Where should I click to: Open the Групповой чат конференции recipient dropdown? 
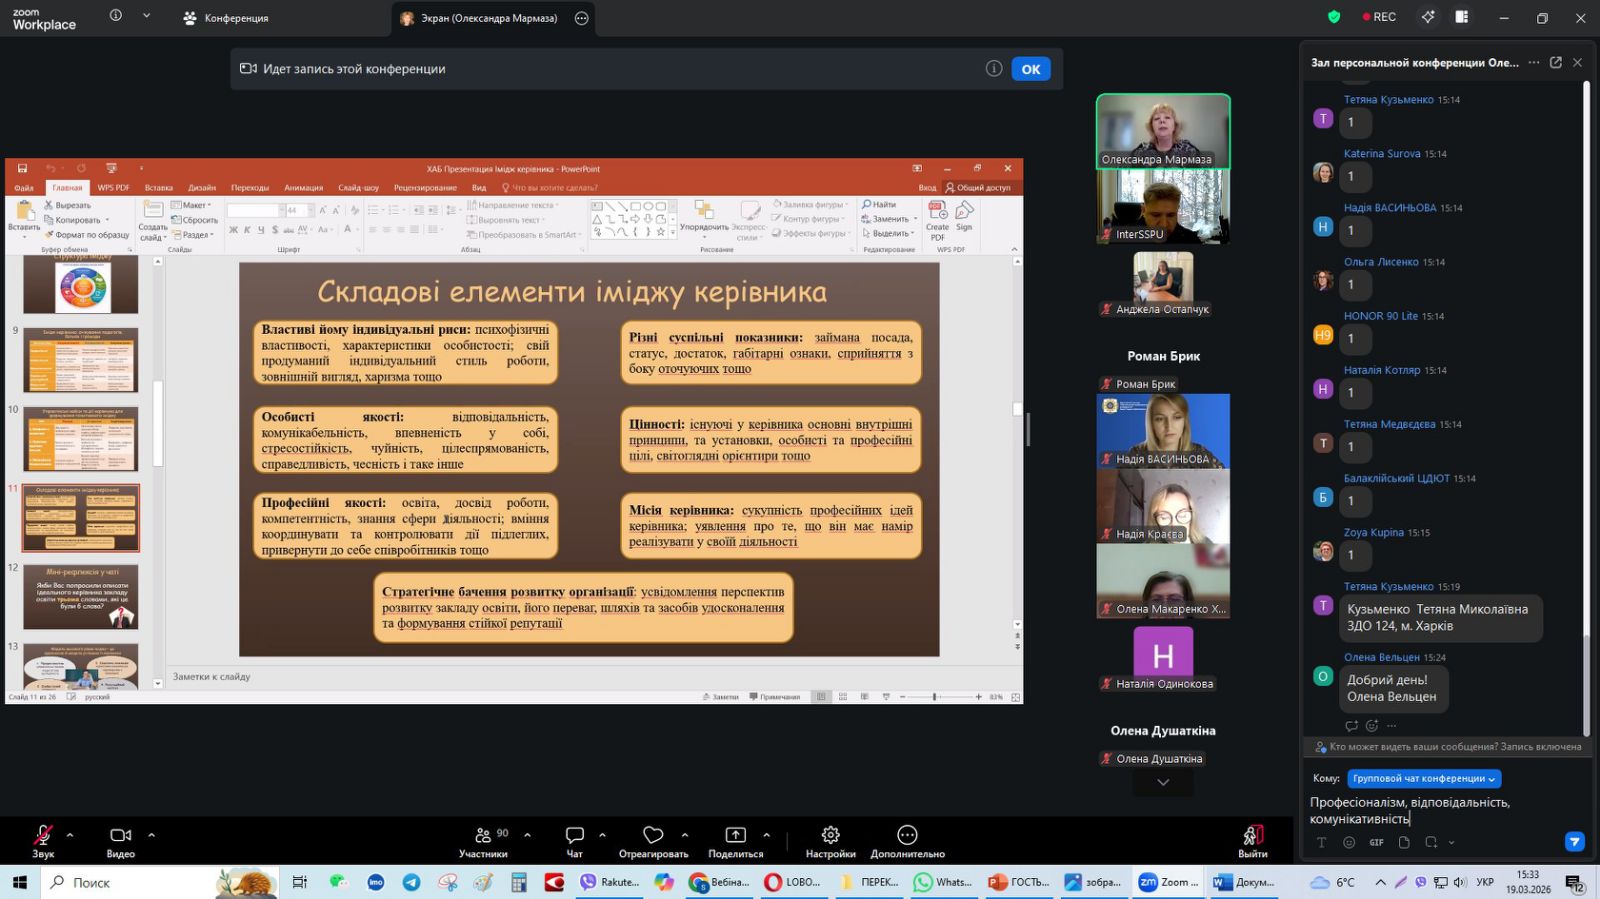coord(1424,778)
